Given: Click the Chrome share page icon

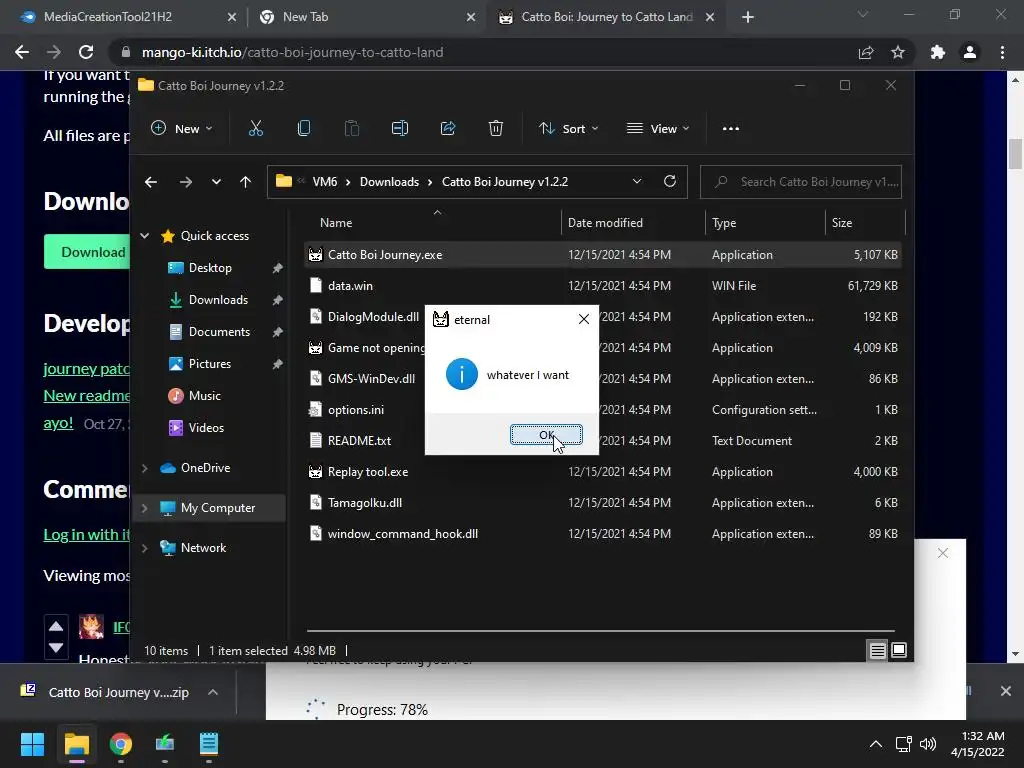Looking at the screenshot, I should point(866,52).
